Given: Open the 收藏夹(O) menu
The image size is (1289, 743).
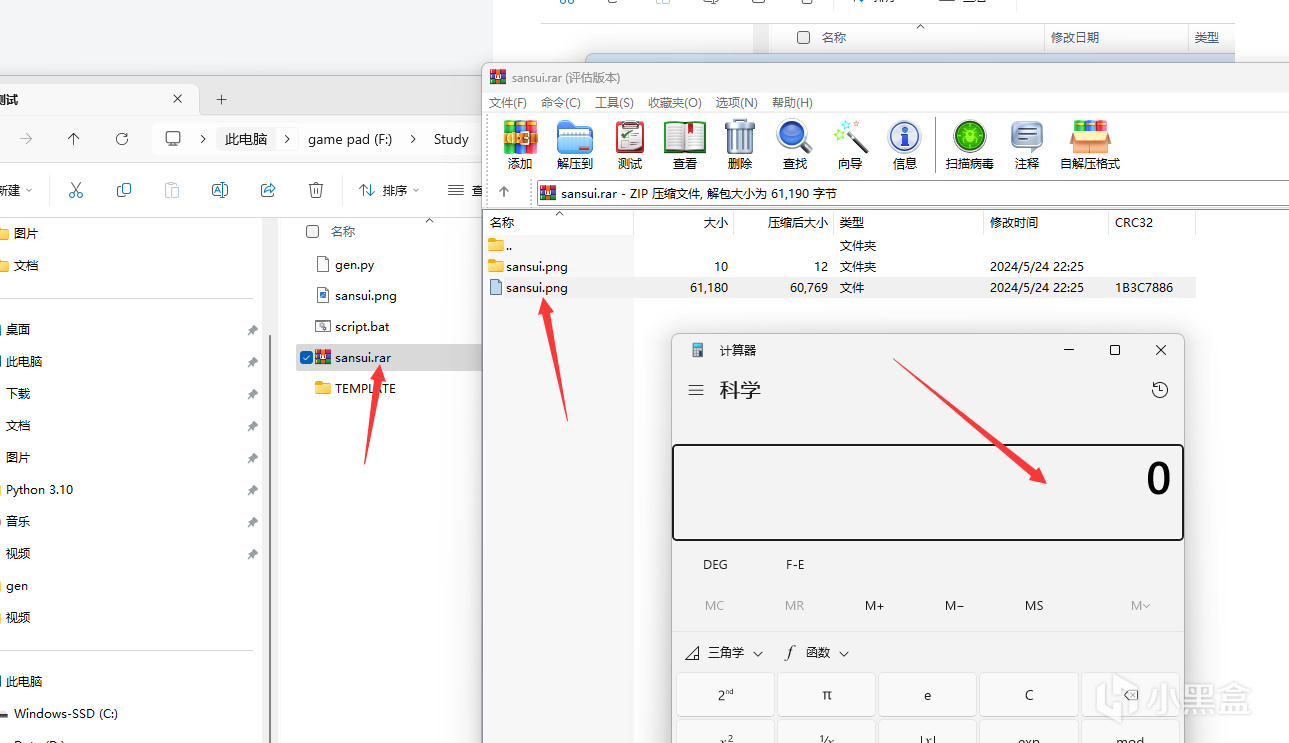Looking at the screenshot, I should [675, 103].
